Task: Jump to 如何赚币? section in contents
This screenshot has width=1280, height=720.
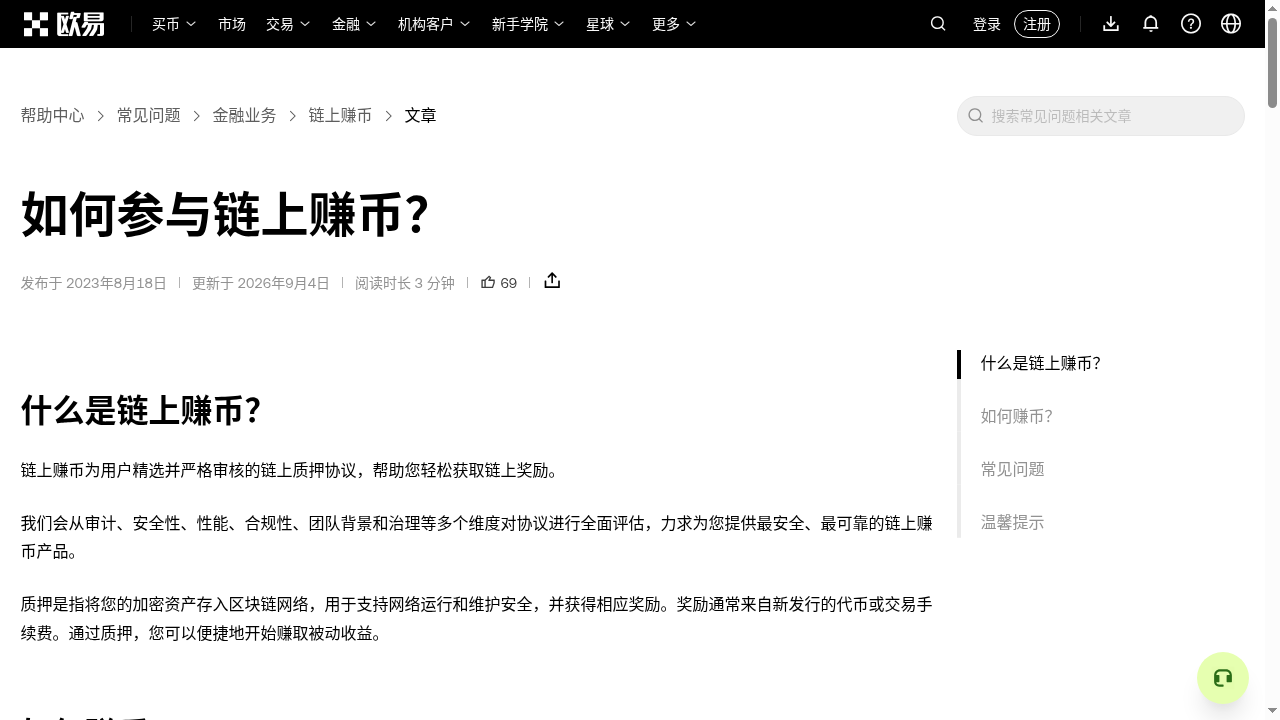Action: pos(1017,417)
